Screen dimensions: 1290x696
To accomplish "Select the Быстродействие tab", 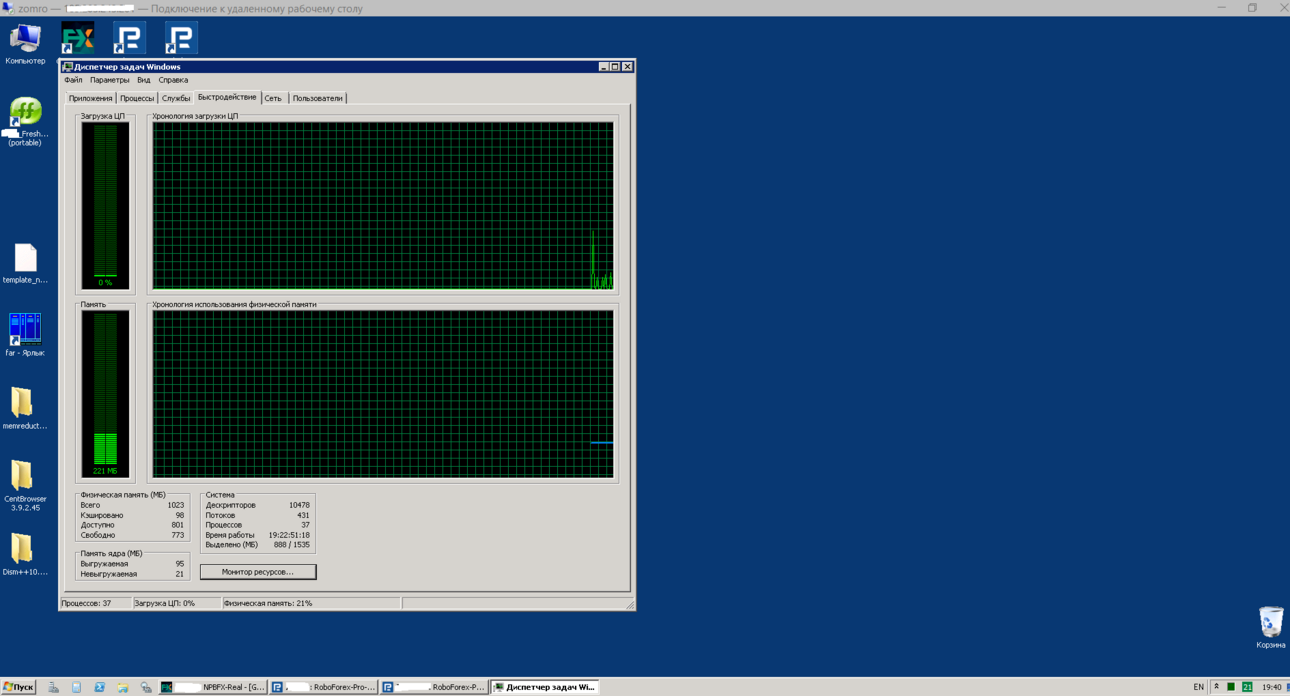I will 227,97.
